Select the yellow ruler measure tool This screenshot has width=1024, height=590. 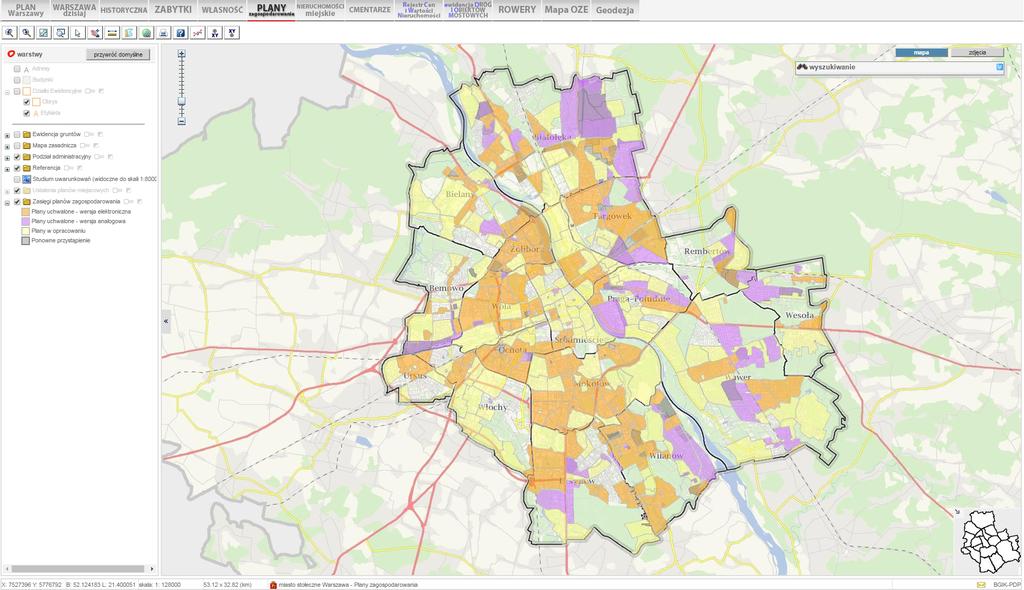pyautogui.click(x=112, y=33)
